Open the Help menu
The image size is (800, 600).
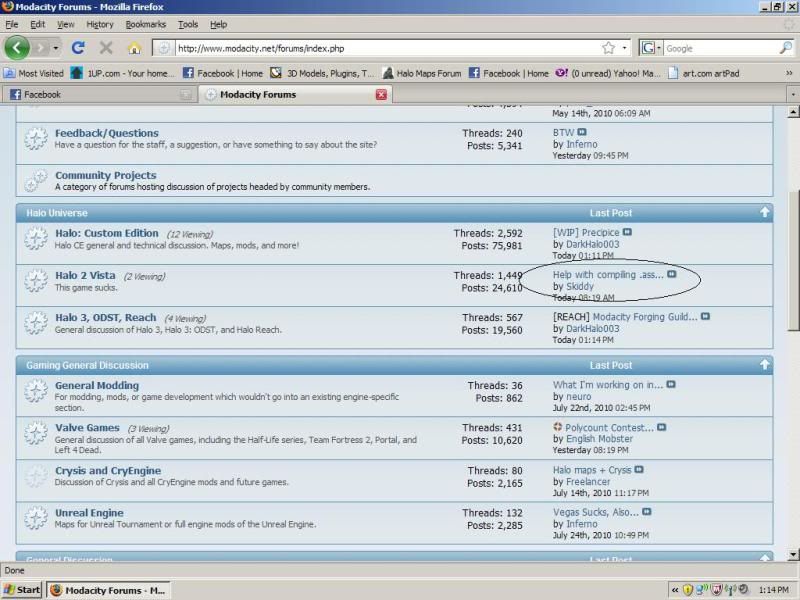(218, 24)
